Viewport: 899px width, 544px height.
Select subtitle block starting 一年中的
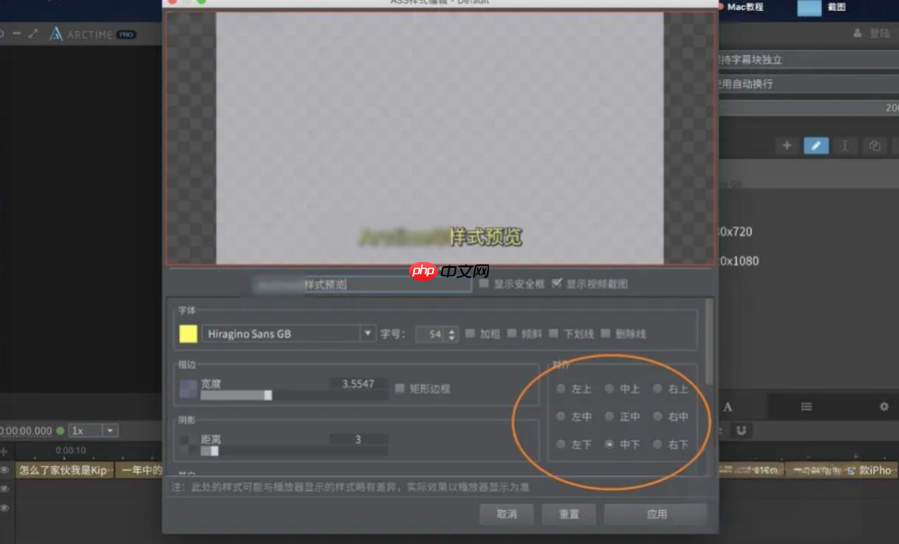139,470
